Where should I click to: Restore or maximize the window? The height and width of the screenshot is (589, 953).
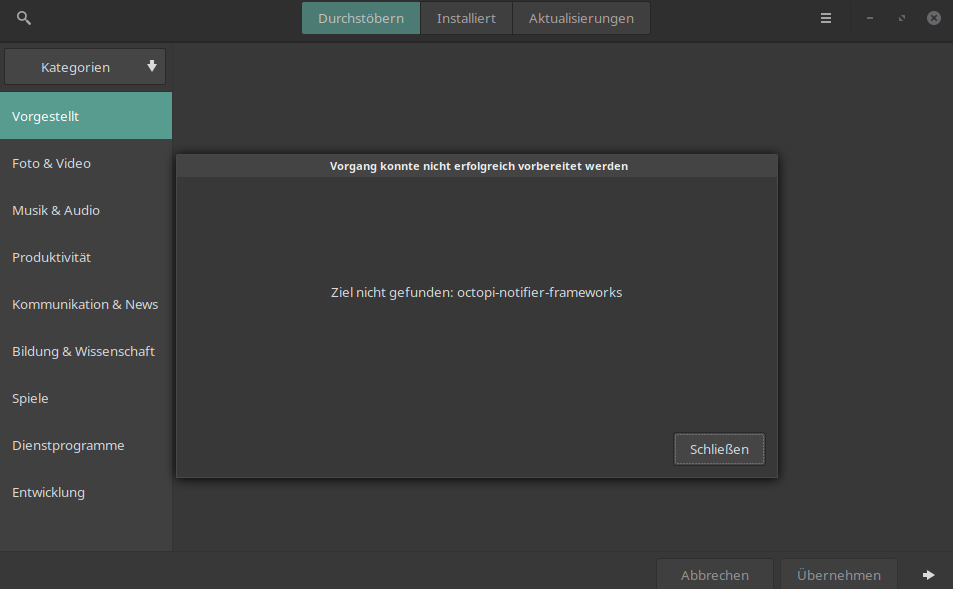pyautogui.click(x=902, y=18)
